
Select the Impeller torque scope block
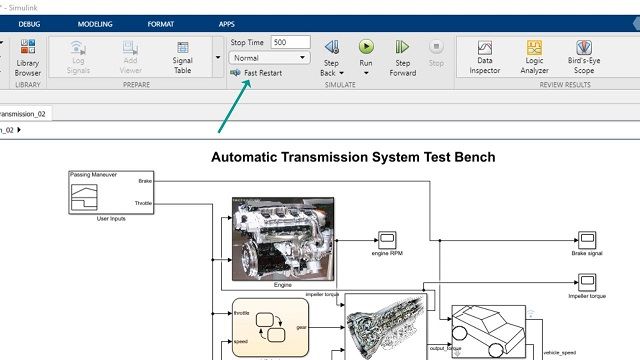point(587,282)
